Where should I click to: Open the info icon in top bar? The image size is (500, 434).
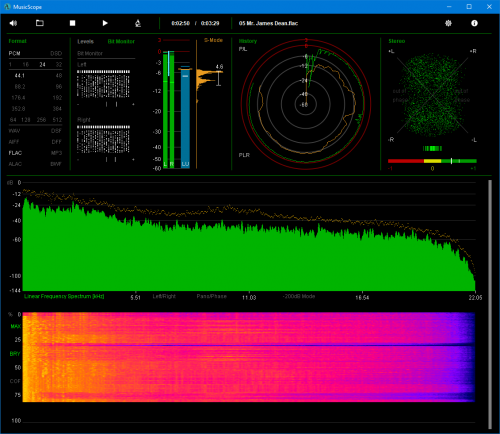coord(474,23)
